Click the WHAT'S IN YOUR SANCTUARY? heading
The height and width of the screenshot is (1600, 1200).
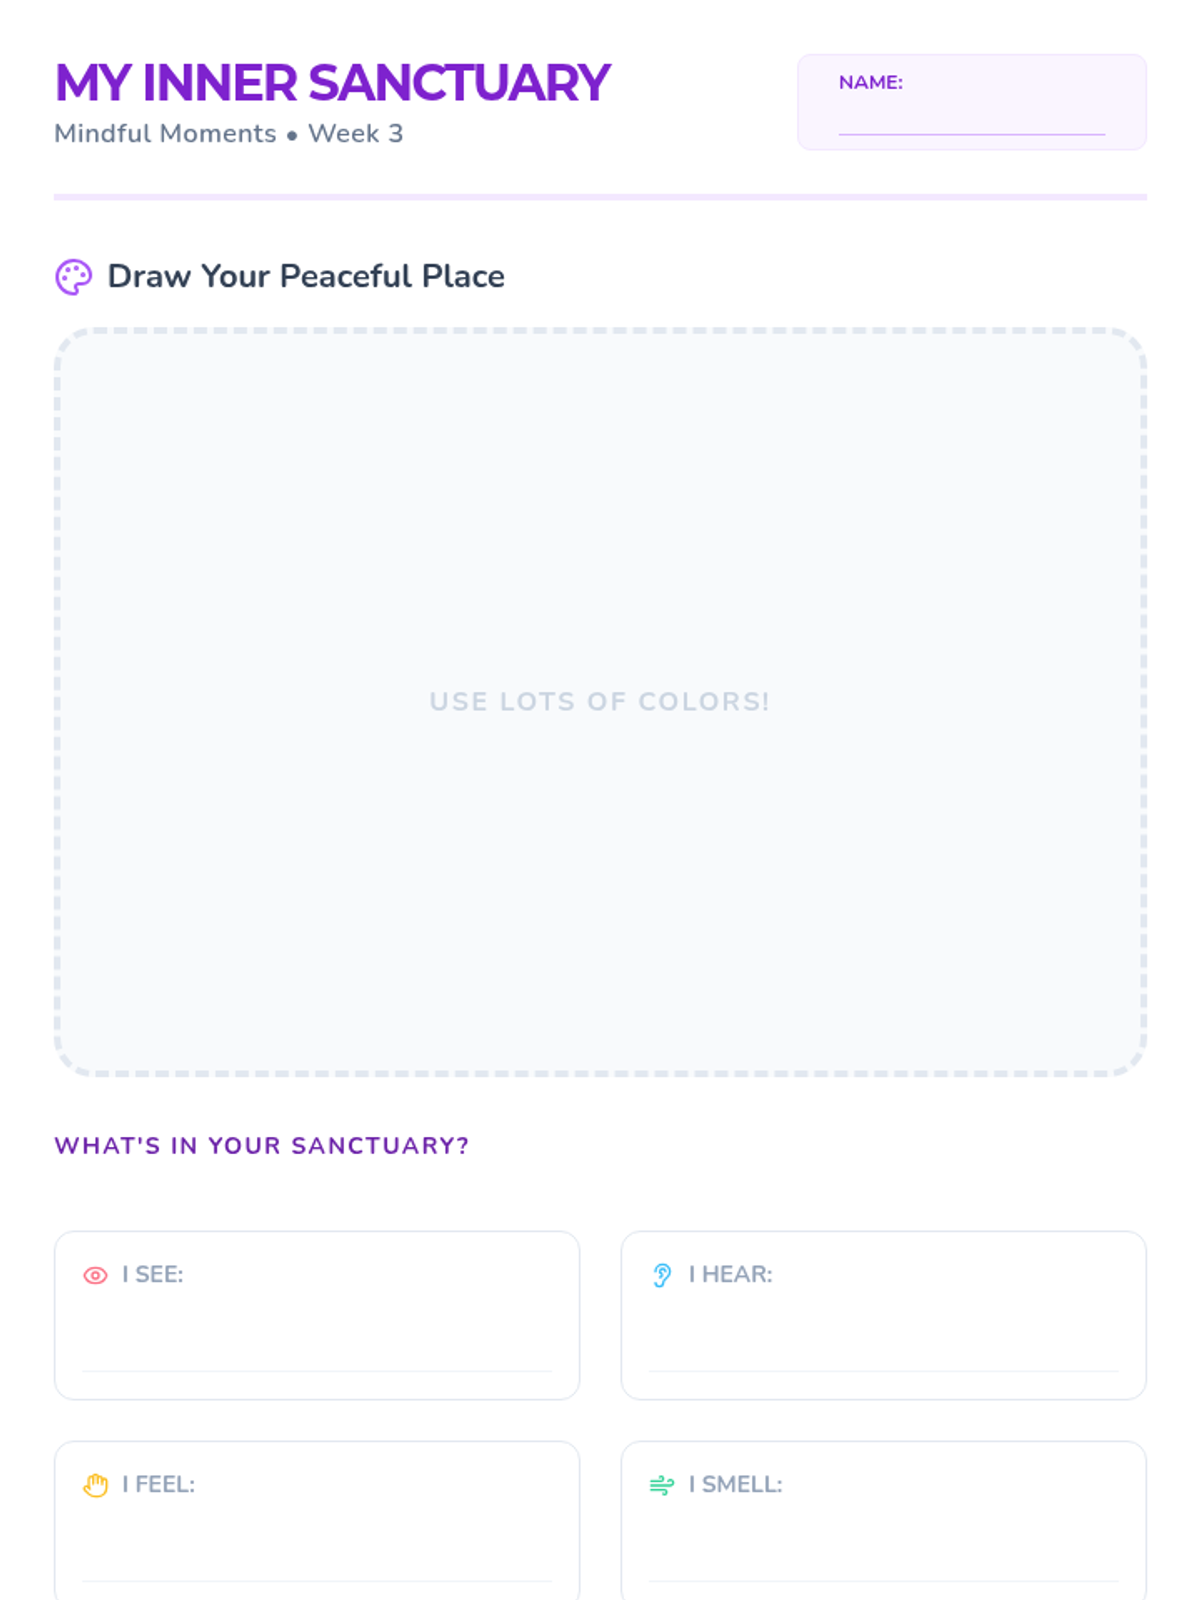(261, 1146)
